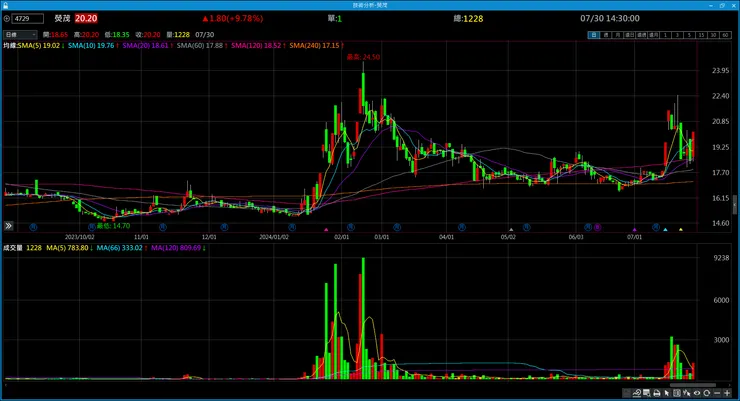
Task: Click the SMA(20) 18.61 moving average label
Action: (x=145, y=45)
